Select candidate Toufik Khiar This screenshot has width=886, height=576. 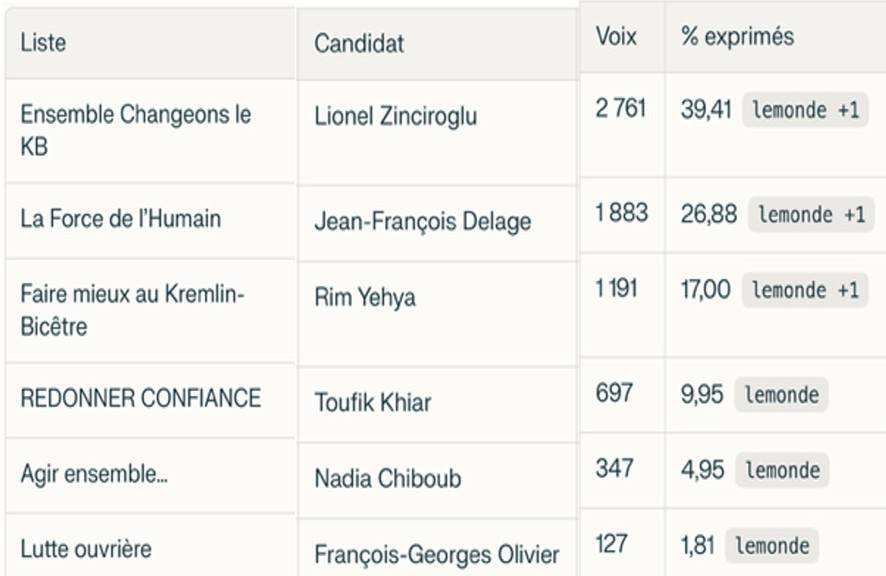[x=372, y=403]
